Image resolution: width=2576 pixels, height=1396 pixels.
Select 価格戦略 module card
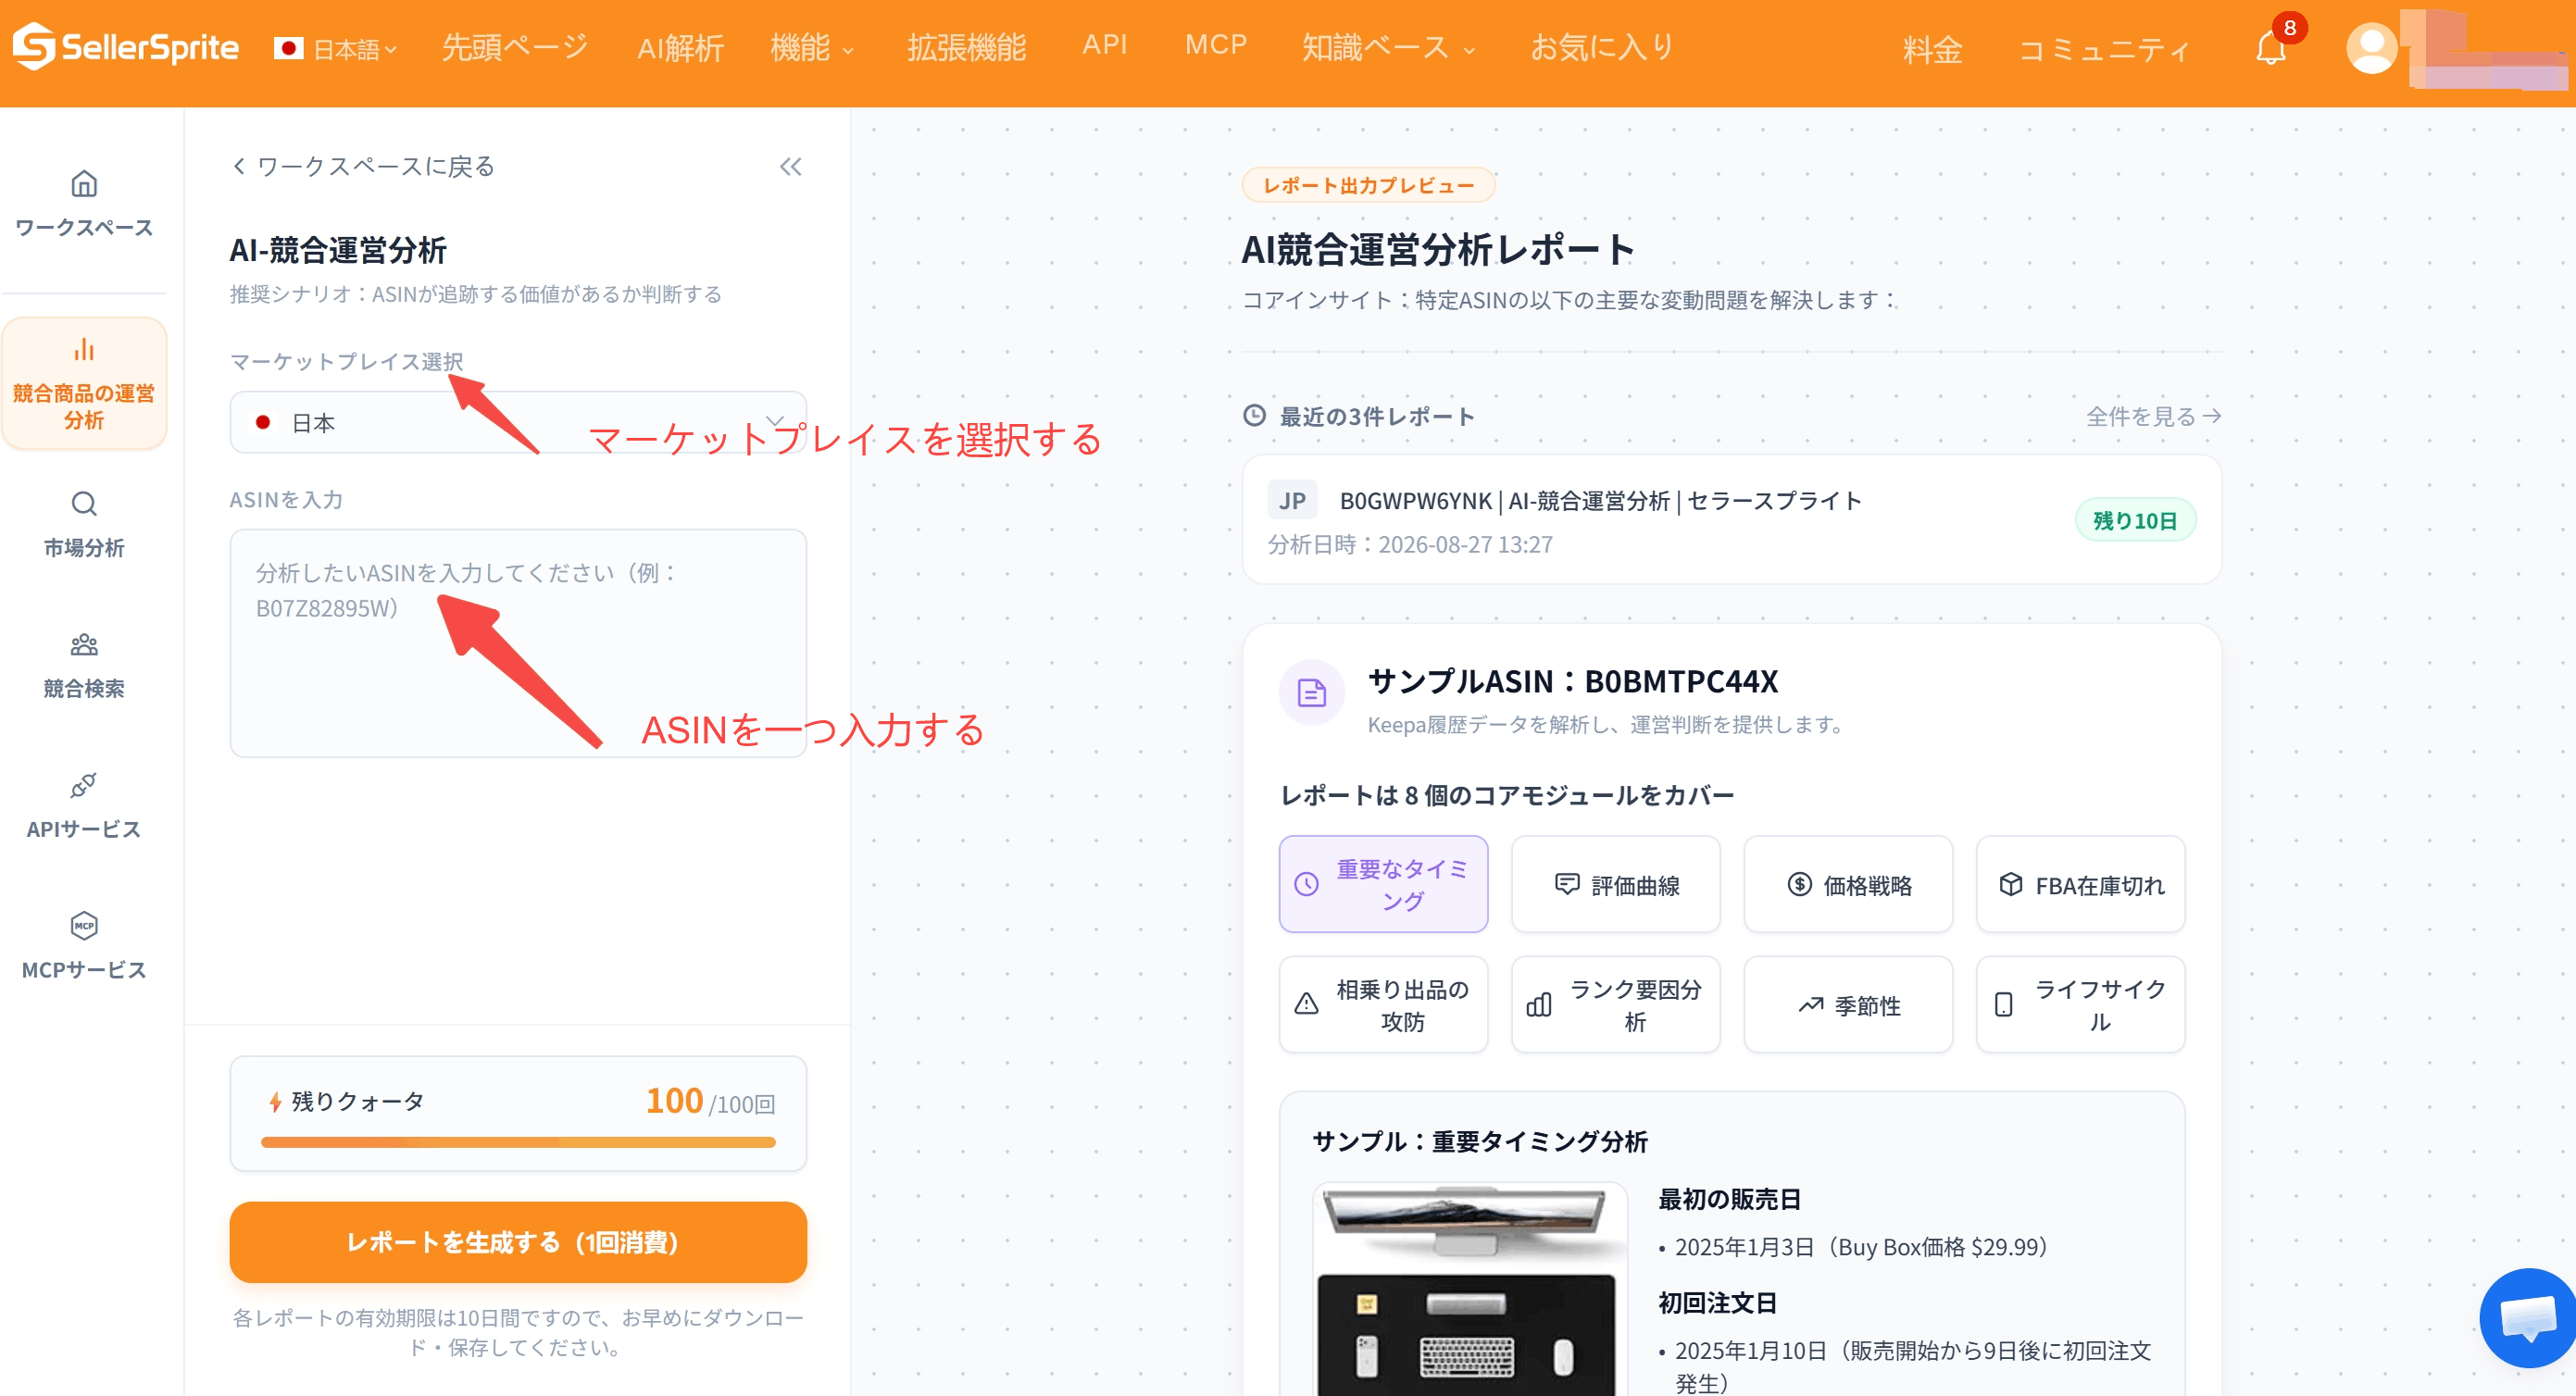tap(1848, 884)
